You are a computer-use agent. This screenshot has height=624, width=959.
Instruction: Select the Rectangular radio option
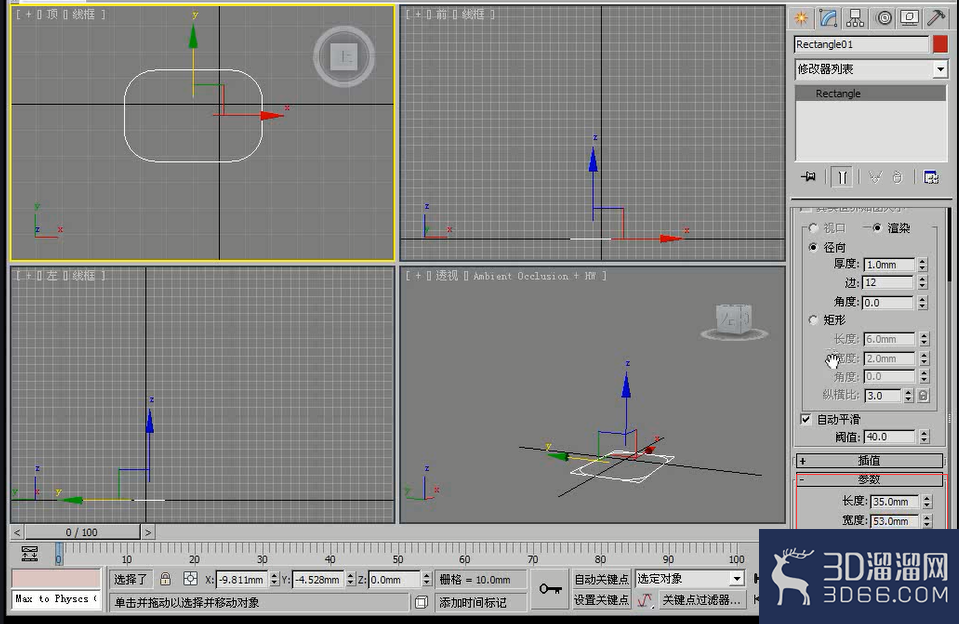(813, 320)
